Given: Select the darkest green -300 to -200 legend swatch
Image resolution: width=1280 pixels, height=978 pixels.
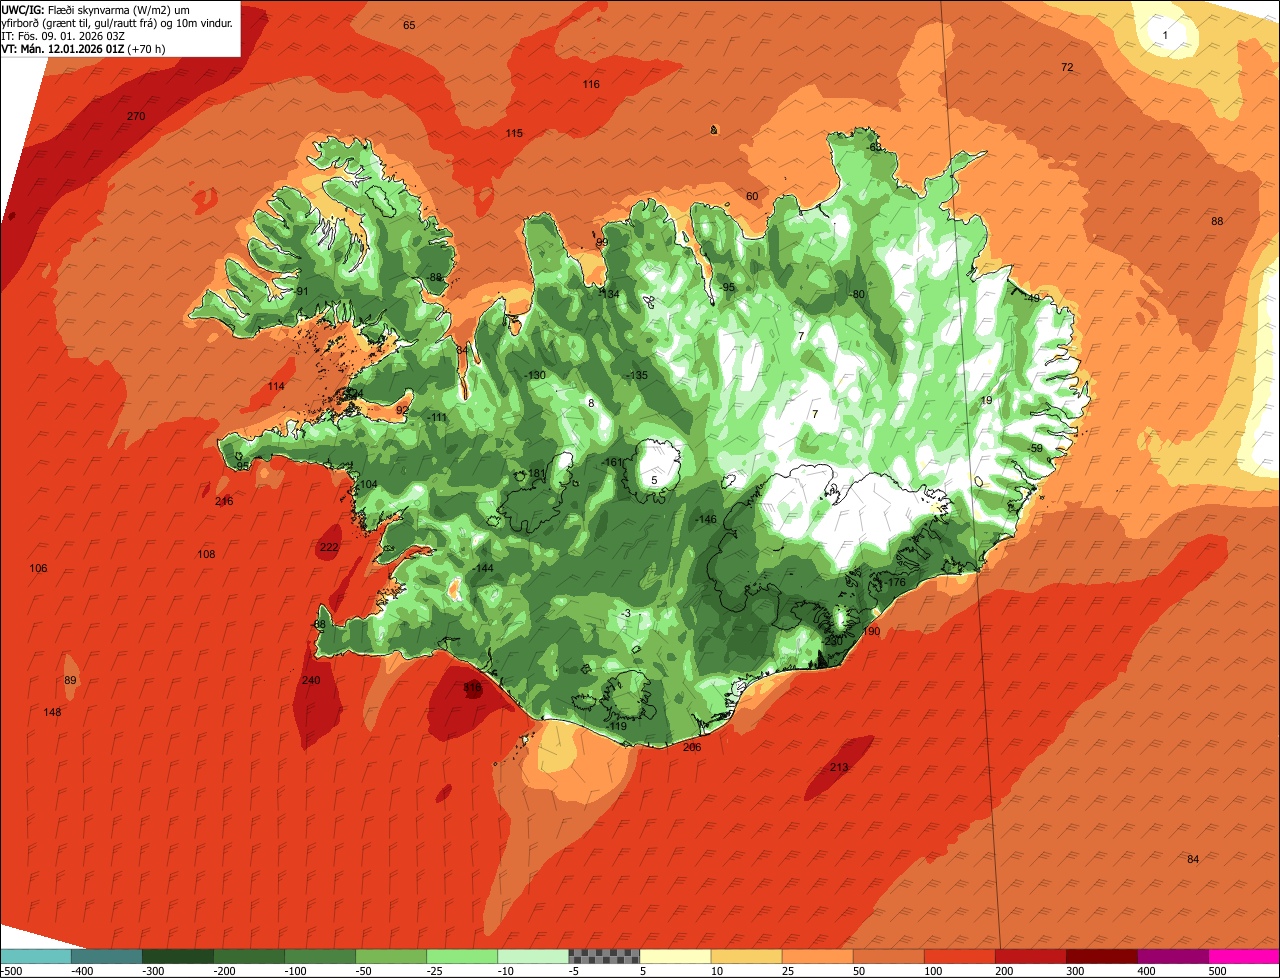Looking at the screenshot, I should [178, 956].
